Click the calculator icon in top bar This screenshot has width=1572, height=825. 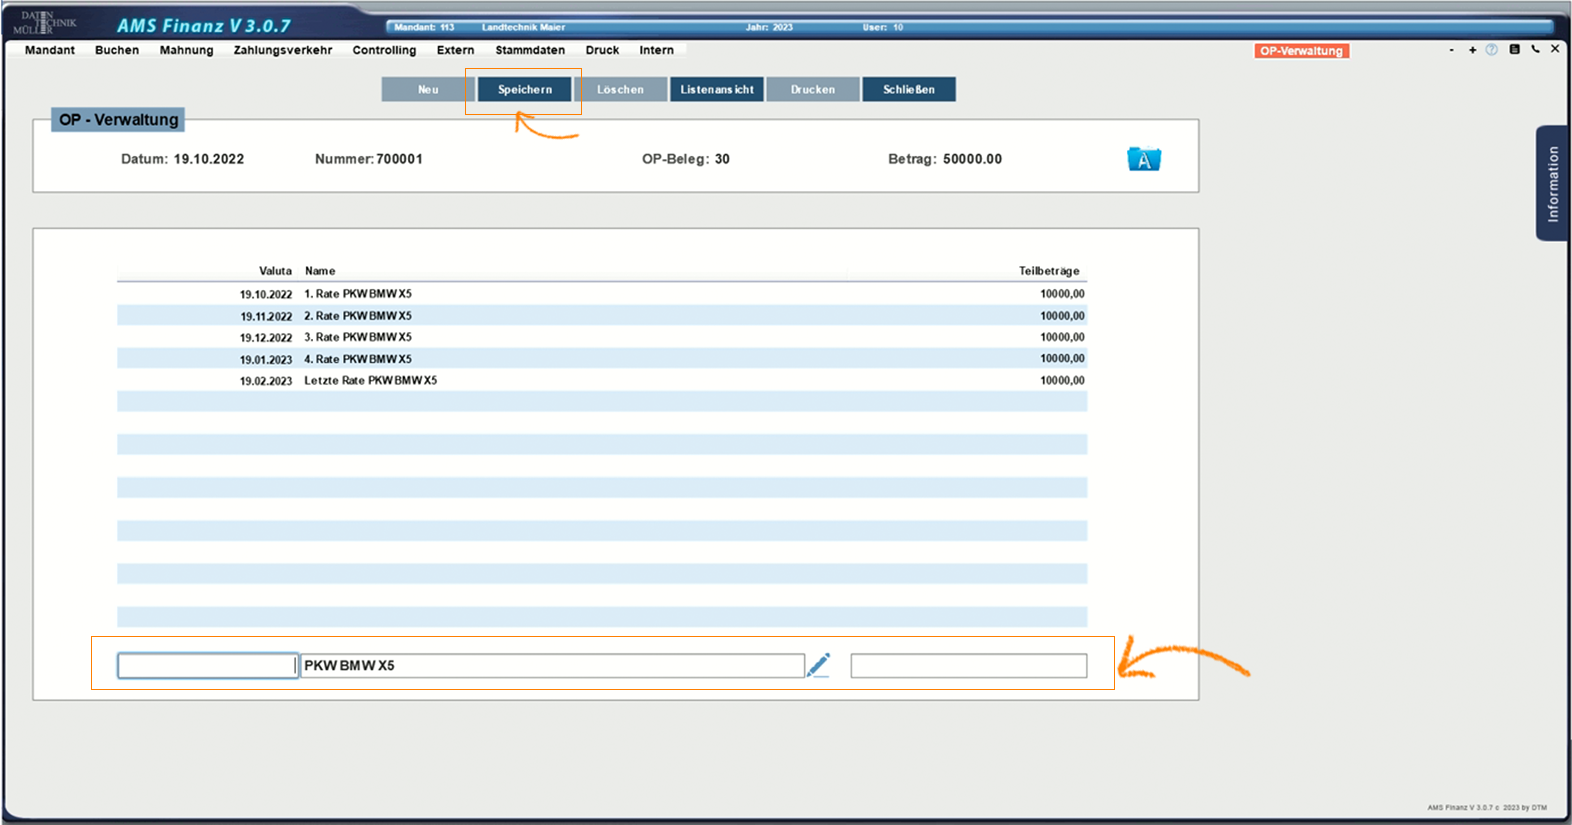pos(1514,49)
